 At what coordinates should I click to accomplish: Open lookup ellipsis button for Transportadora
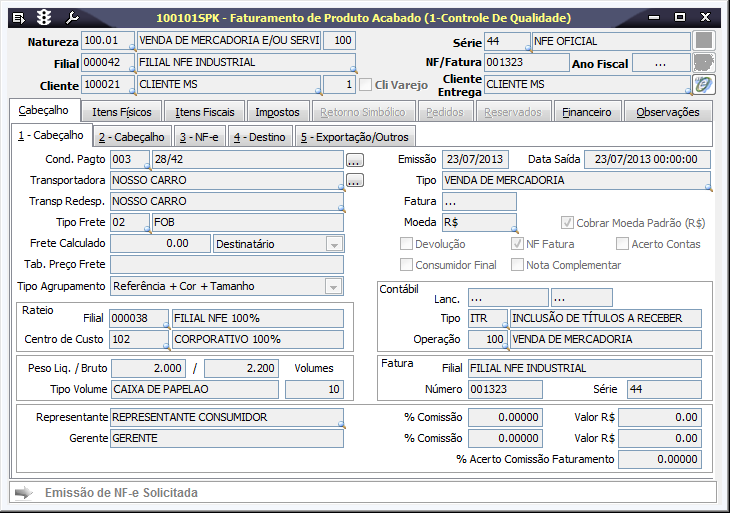pos(354,181)
